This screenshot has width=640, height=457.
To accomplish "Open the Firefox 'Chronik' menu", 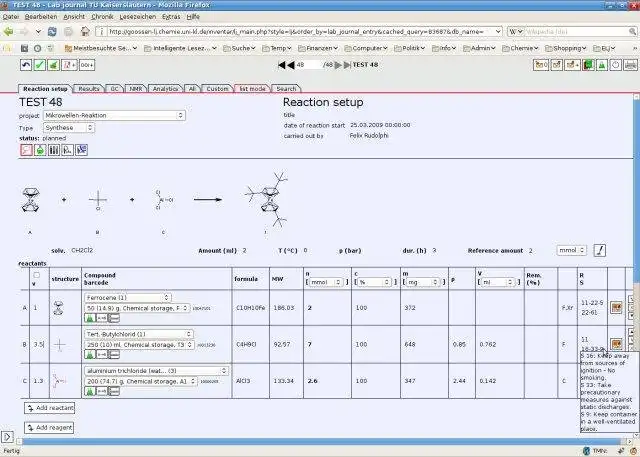I will (x=102, y=17).
